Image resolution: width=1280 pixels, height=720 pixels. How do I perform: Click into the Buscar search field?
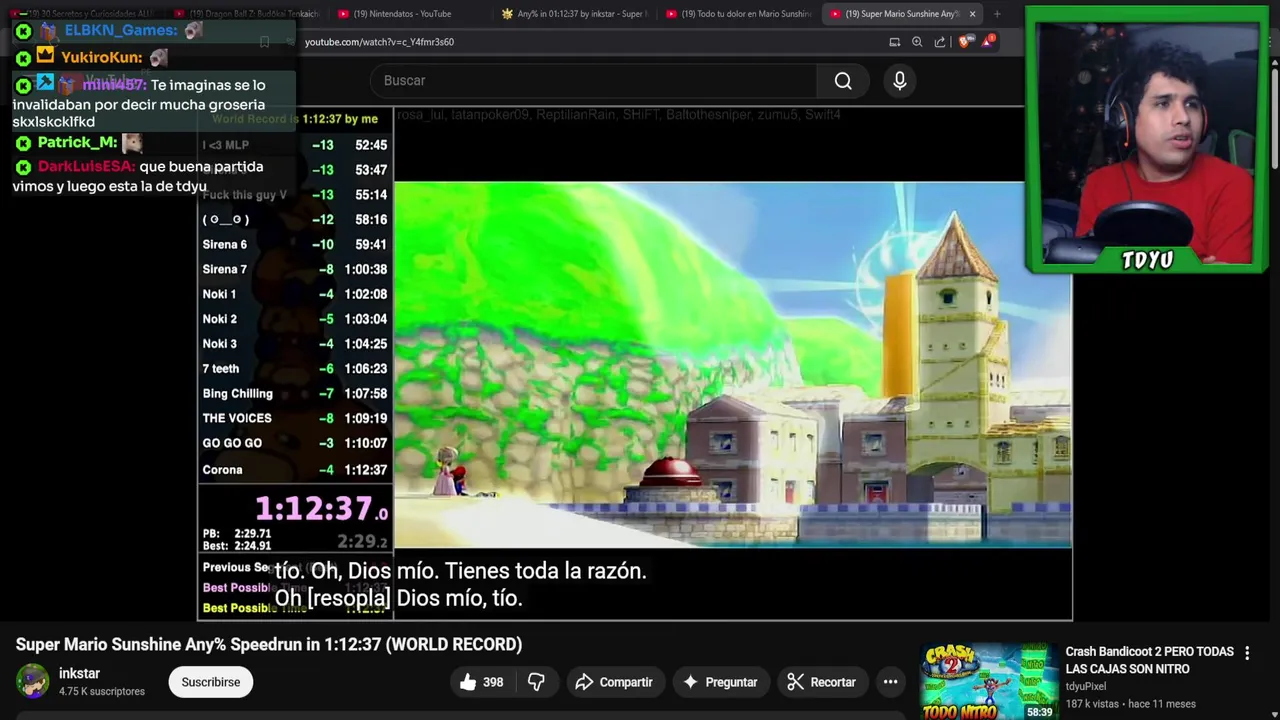click(593, 81)
